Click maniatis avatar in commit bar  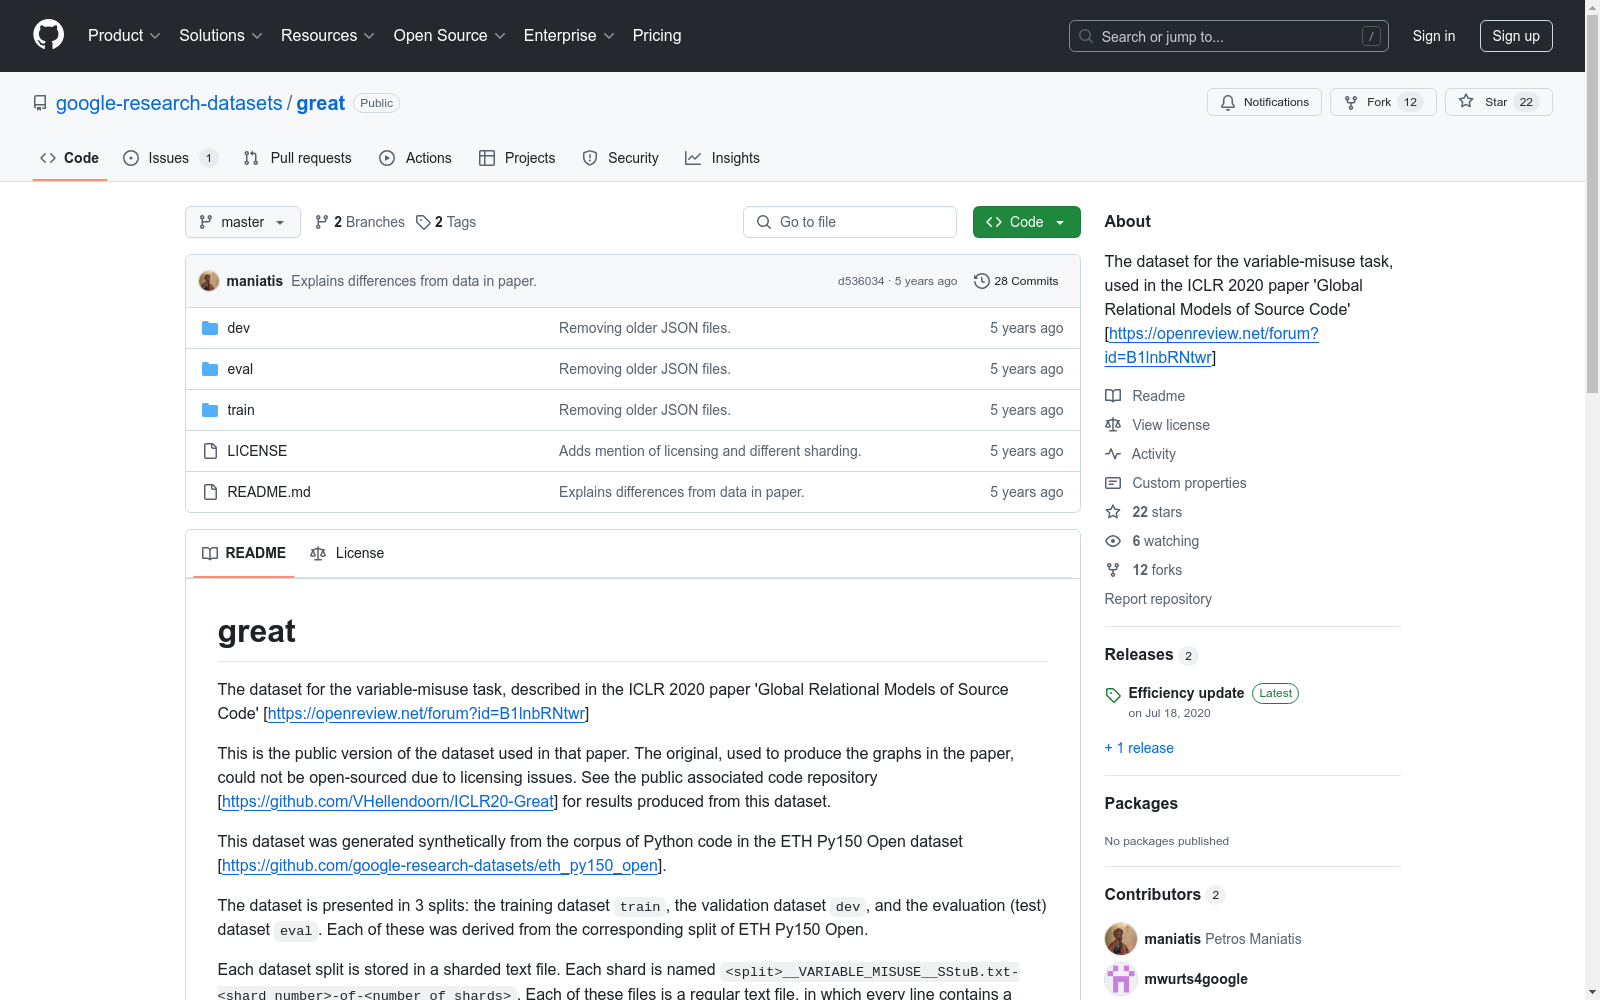point(209,281)
